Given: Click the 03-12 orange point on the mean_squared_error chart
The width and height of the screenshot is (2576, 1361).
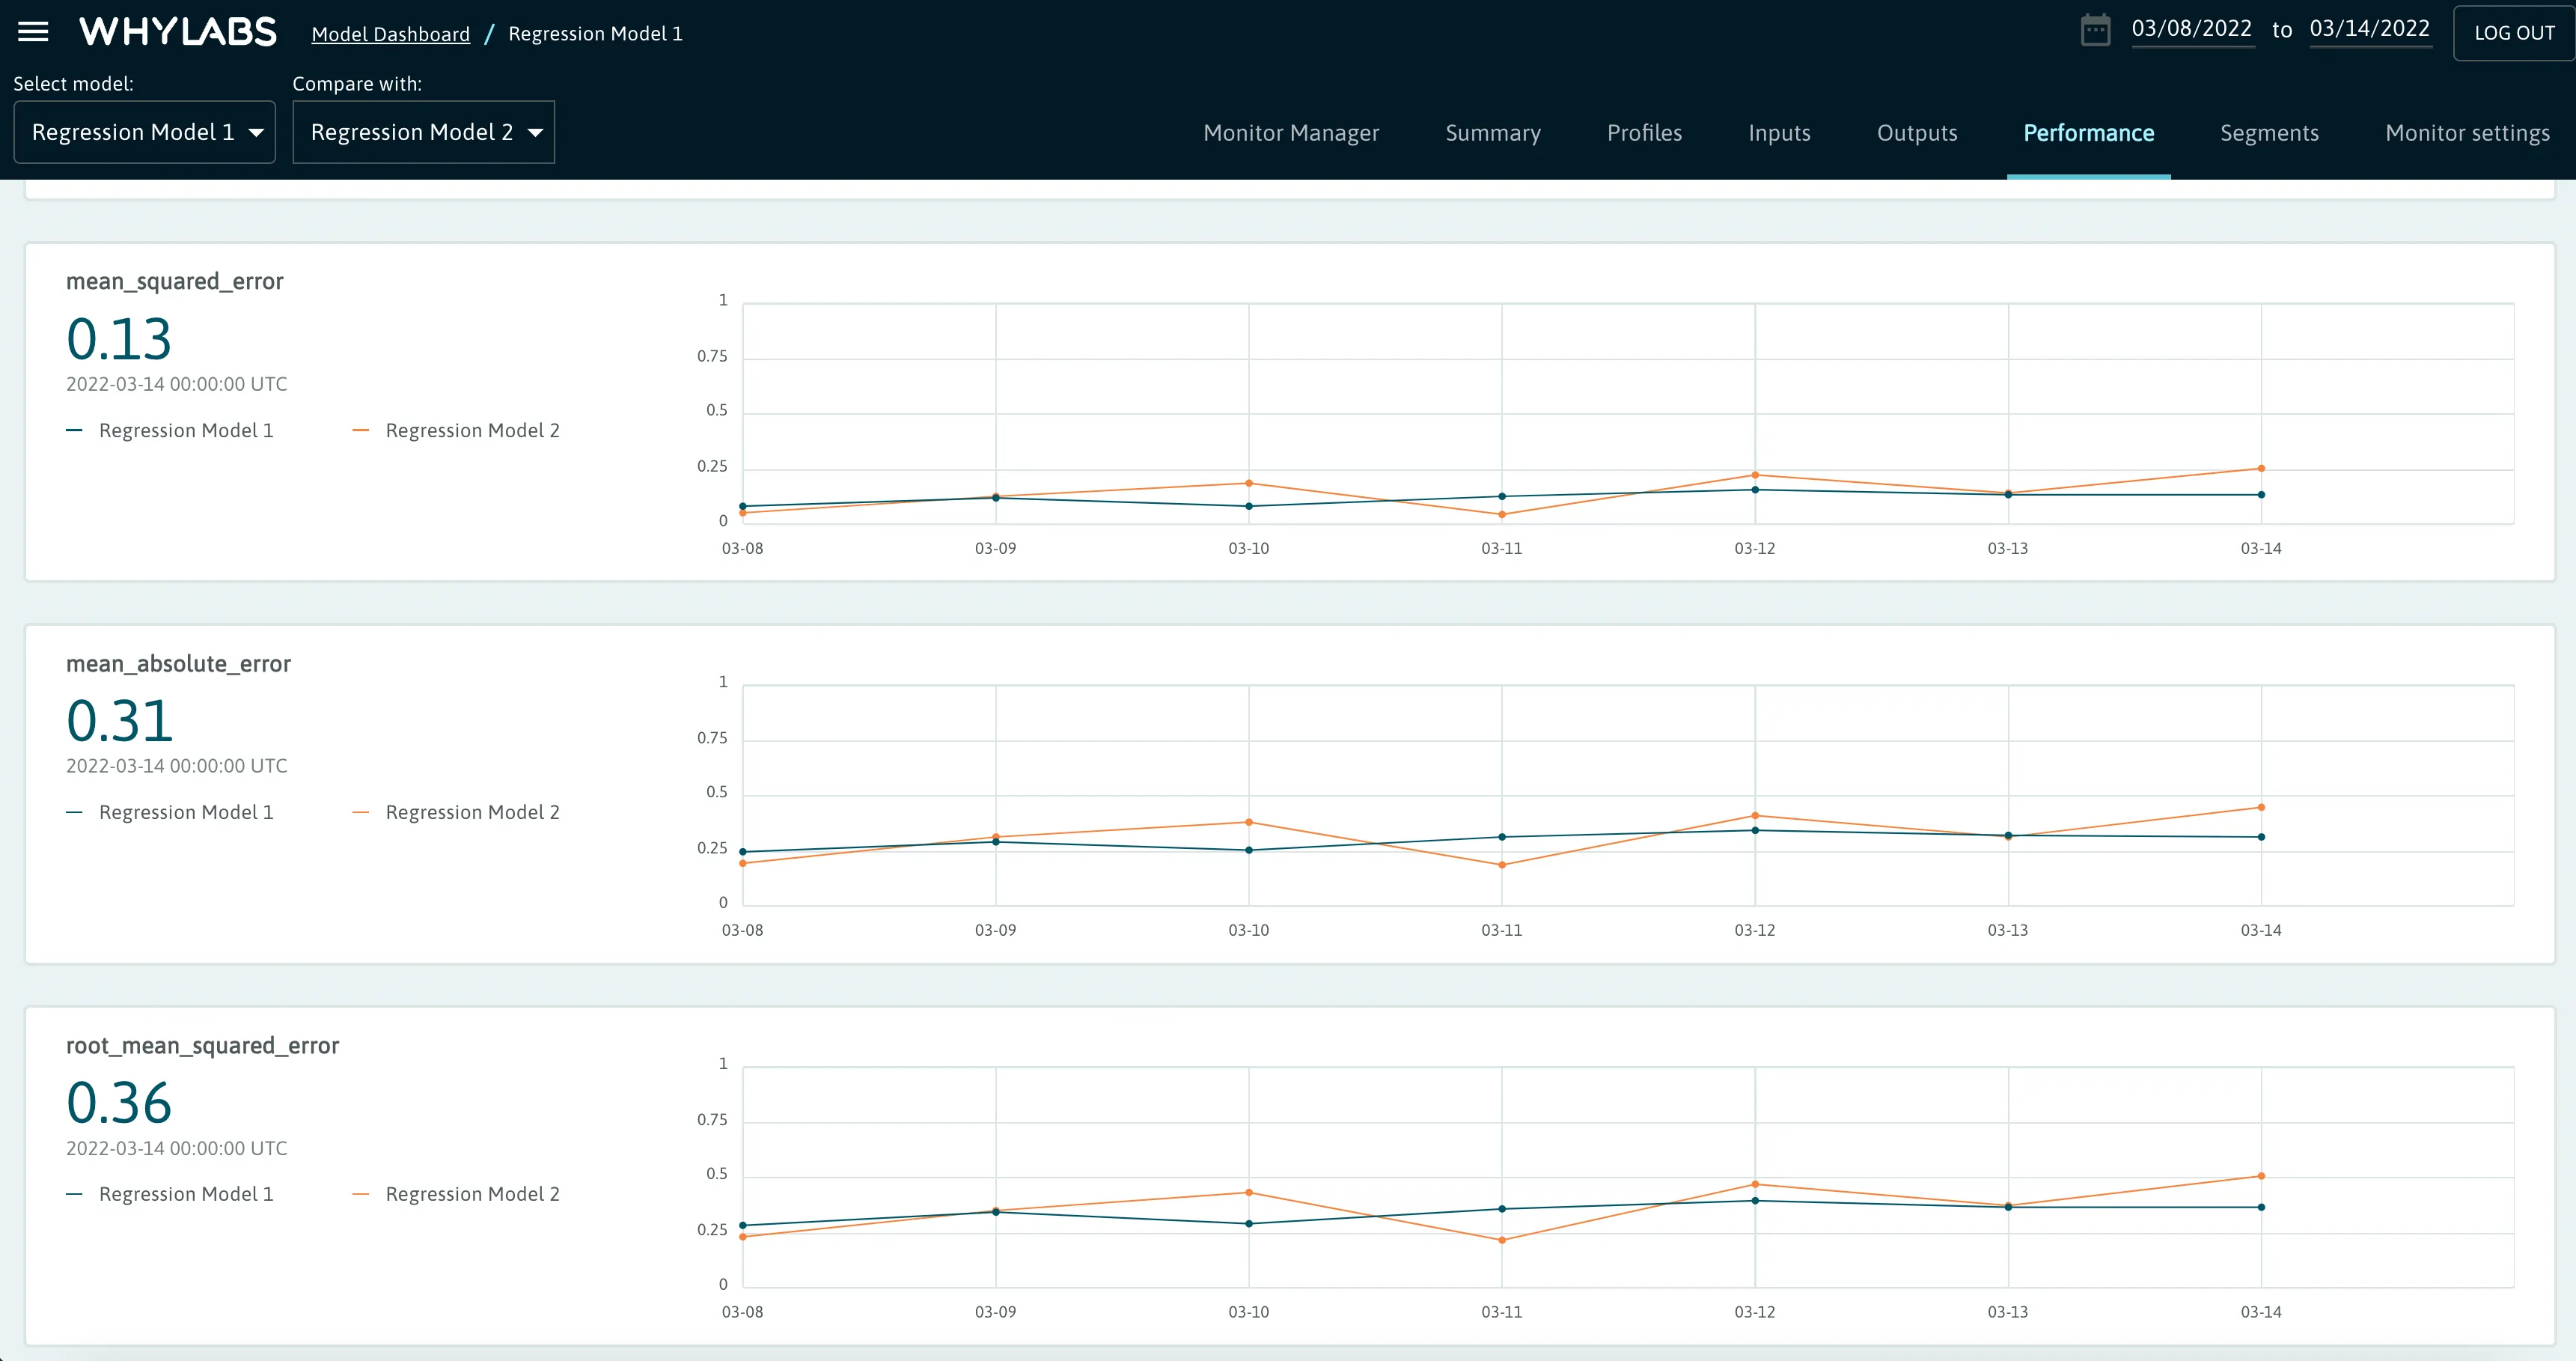Looking at the screenshot, I should point(1755,475).
